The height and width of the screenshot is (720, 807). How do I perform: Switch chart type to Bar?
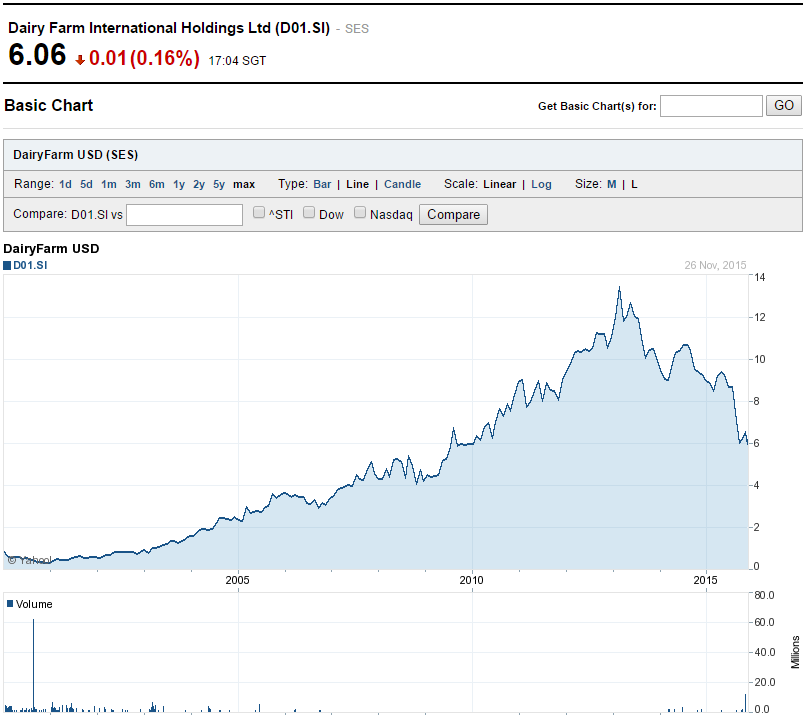[322, 184]
